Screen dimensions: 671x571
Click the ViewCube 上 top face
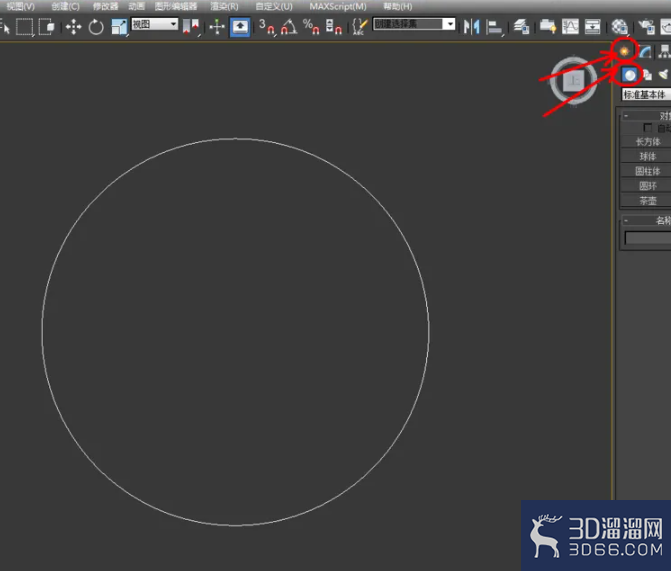573,81
